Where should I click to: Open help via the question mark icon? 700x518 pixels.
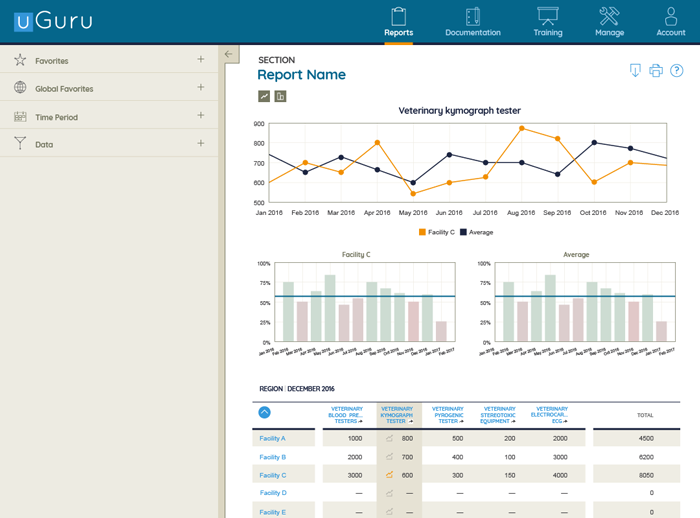click(677, 71)
